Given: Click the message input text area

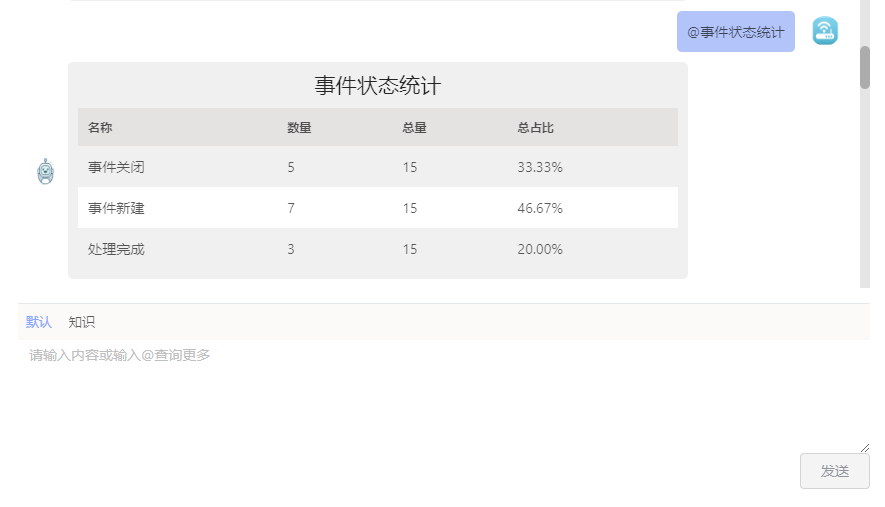Looking at the screenshot, I should point(440,395).
